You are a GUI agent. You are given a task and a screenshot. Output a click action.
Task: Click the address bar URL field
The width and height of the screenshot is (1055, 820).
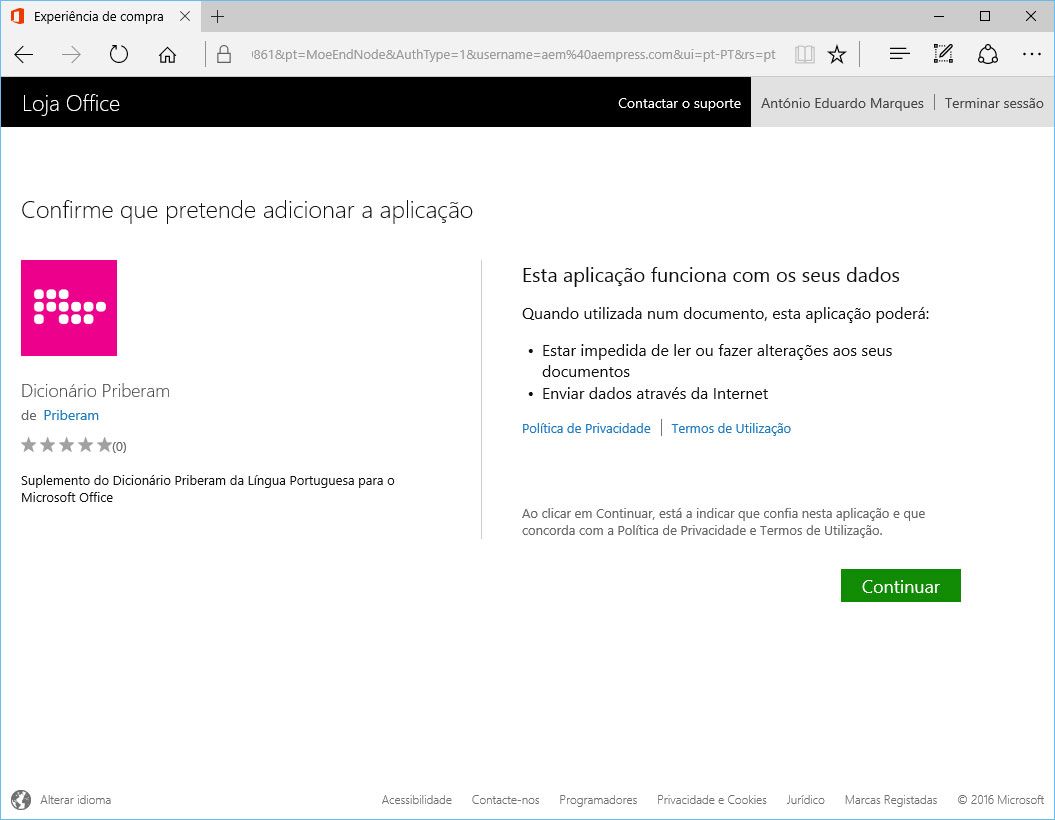pos(512,55)
